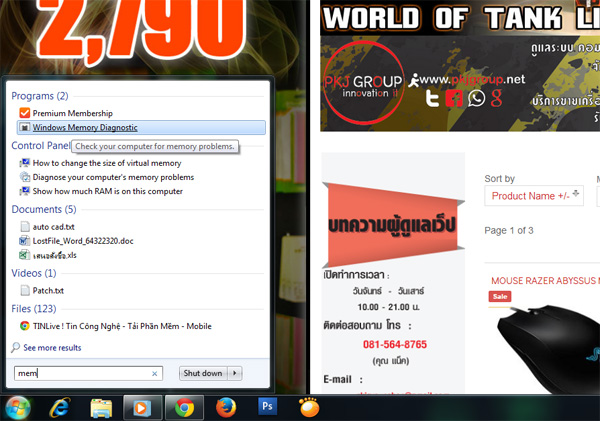
Task: Click the Patch.txt file icon
Action: [25, 290]
